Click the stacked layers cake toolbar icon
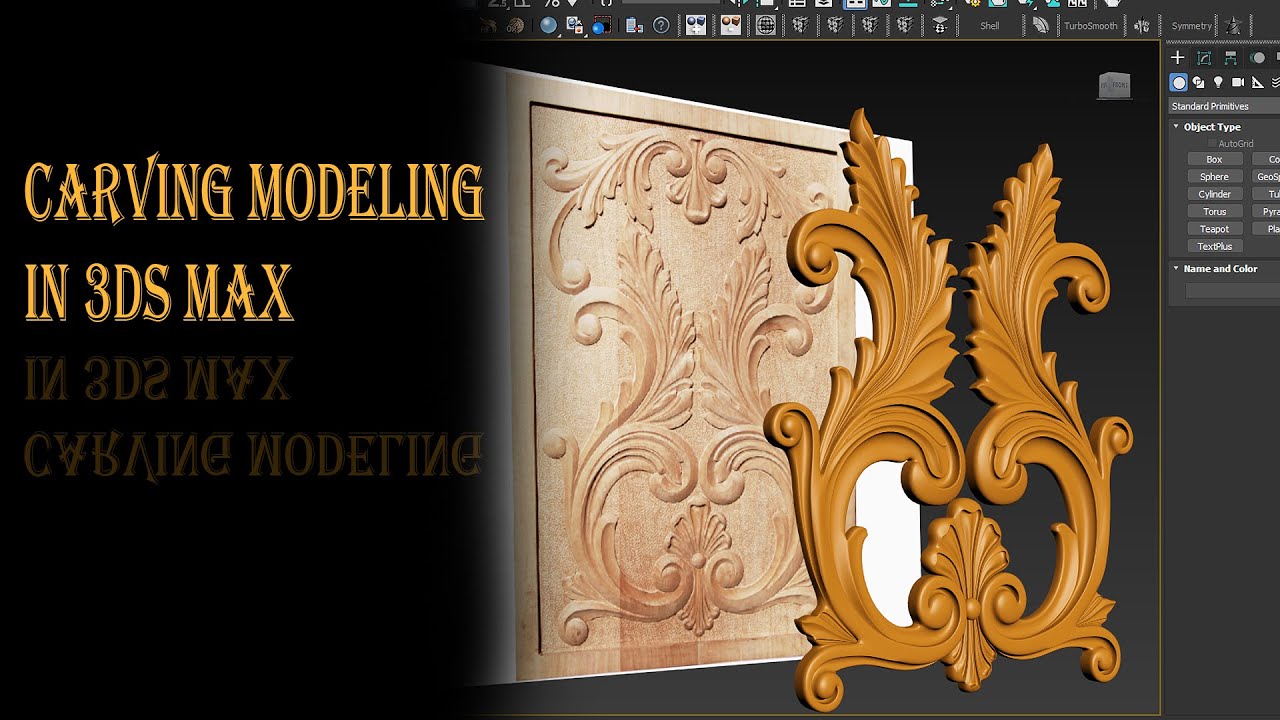1280x720 pixels. [939, 26]
